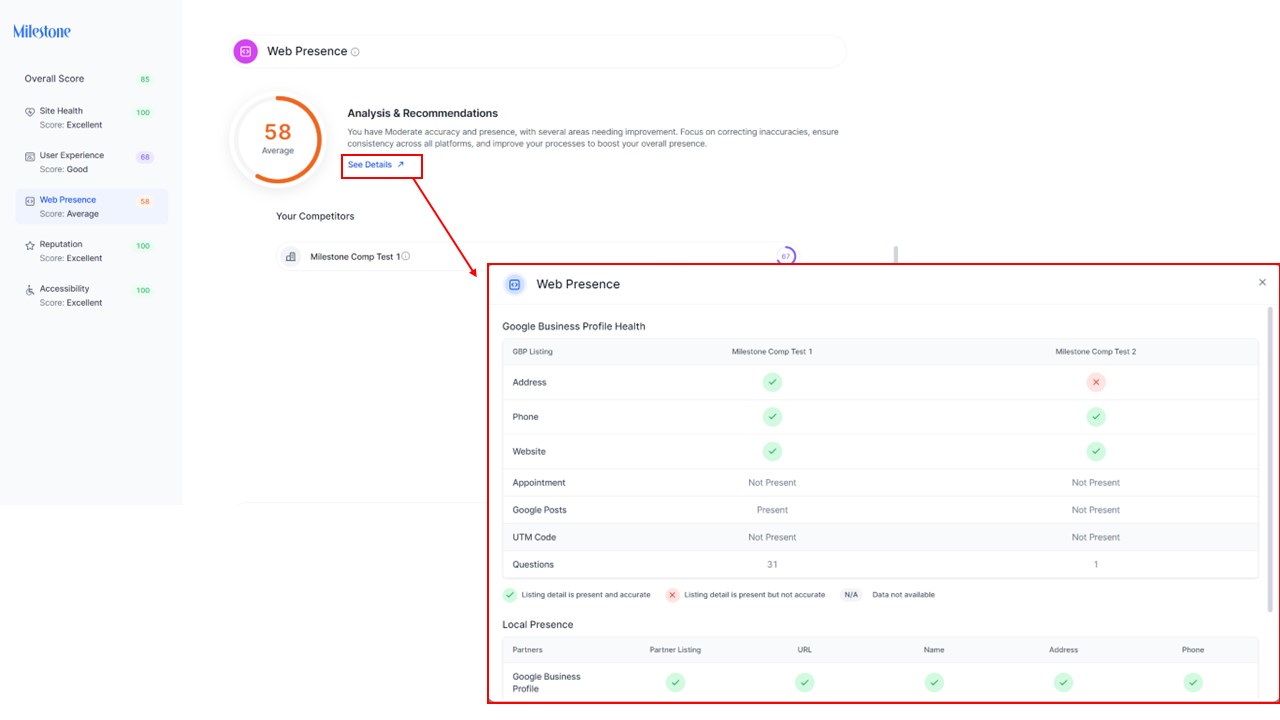Click the Accessibility wheelchair icon

pyautogui.click(x=30, y=290)
